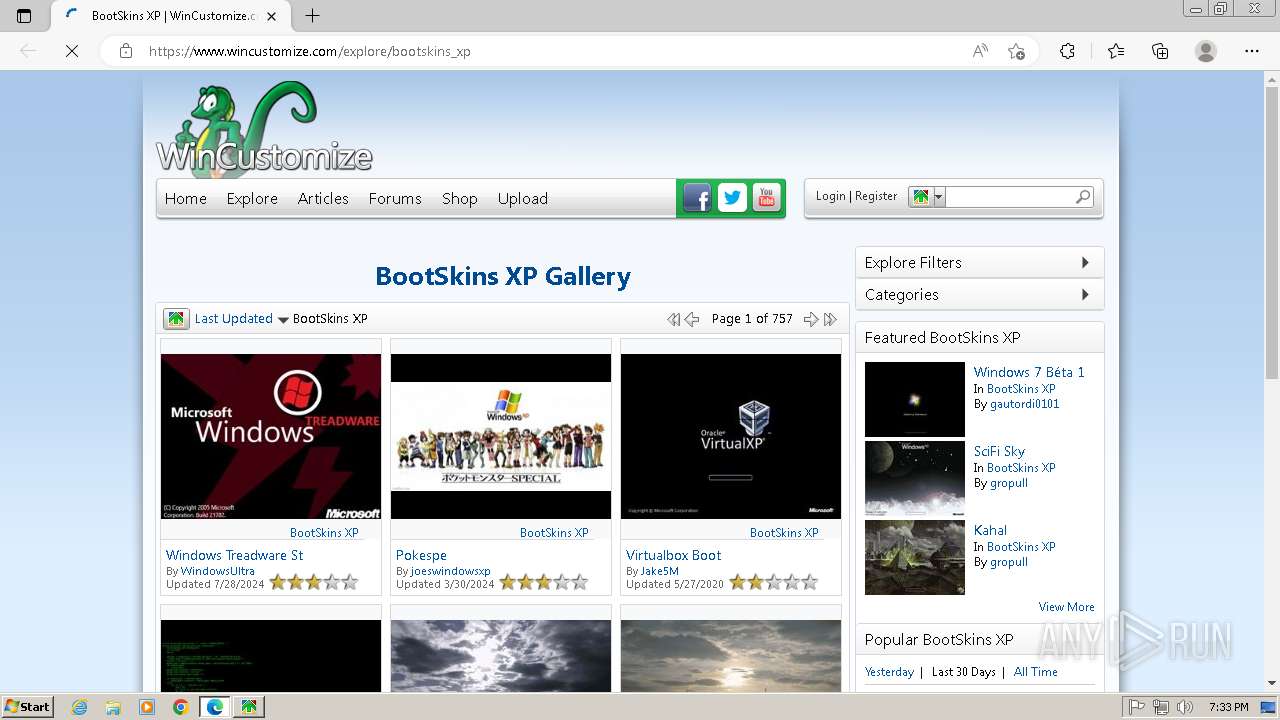The height and width of the screenshot is (720, 1280).
Task: Open author WindowsUltra profile
Action: (217, 571)
